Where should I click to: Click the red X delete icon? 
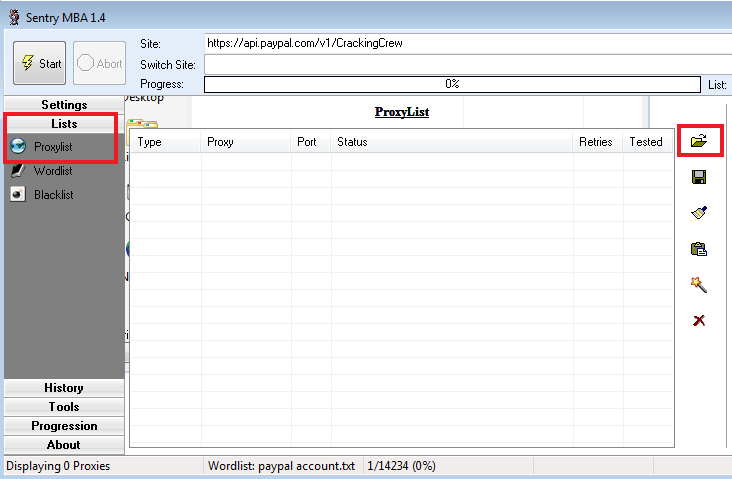[699, 320]
